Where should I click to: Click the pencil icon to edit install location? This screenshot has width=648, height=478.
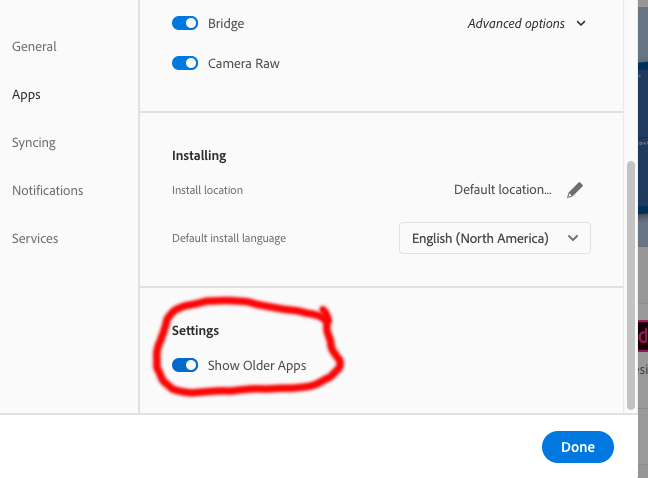574,190
